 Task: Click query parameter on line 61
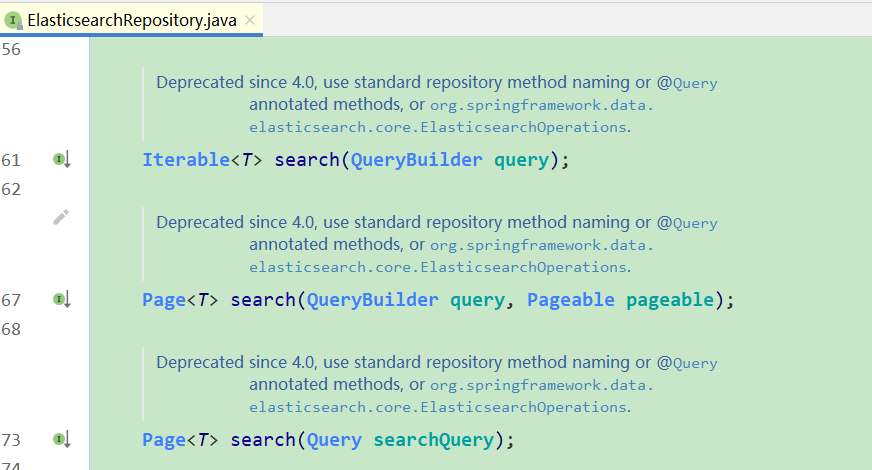tap(521, 161)
